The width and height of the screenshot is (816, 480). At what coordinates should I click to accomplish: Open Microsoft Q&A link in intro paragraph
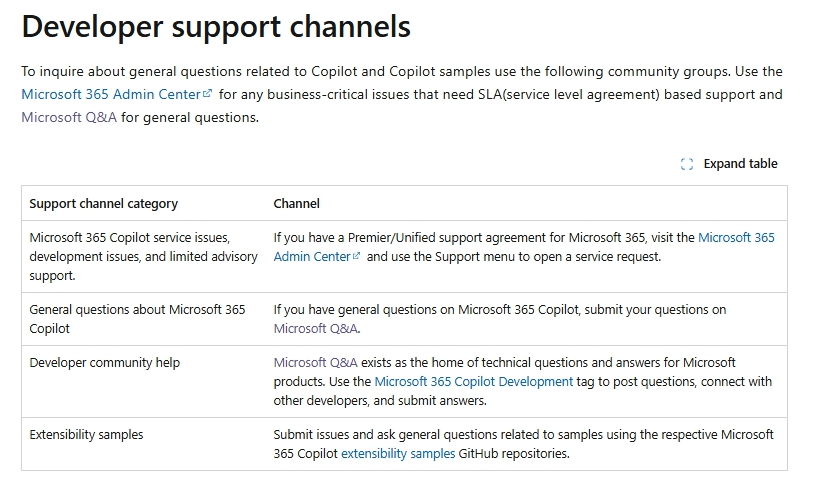pyautogui.click(x=69, y=117)
